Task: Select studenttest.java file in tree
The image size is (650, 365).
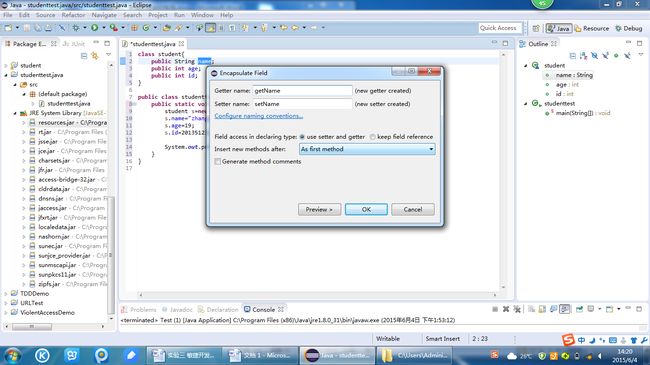Action: click(x=69, y=104)
